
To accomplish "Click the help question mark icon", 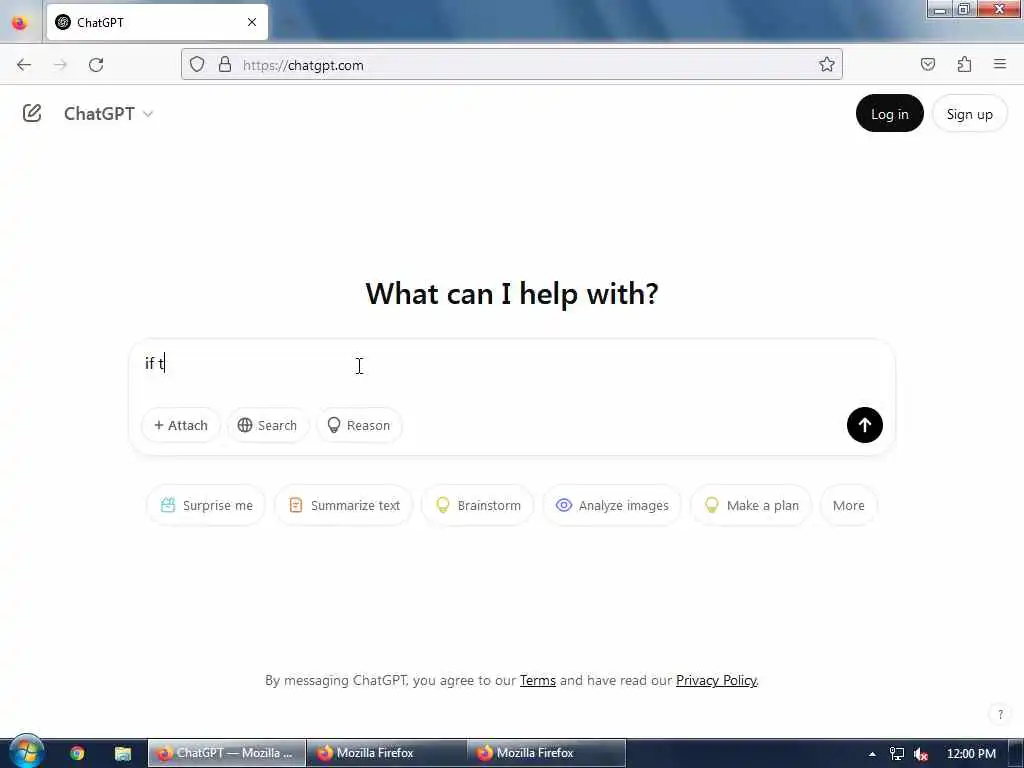I will click(1000, 714).
